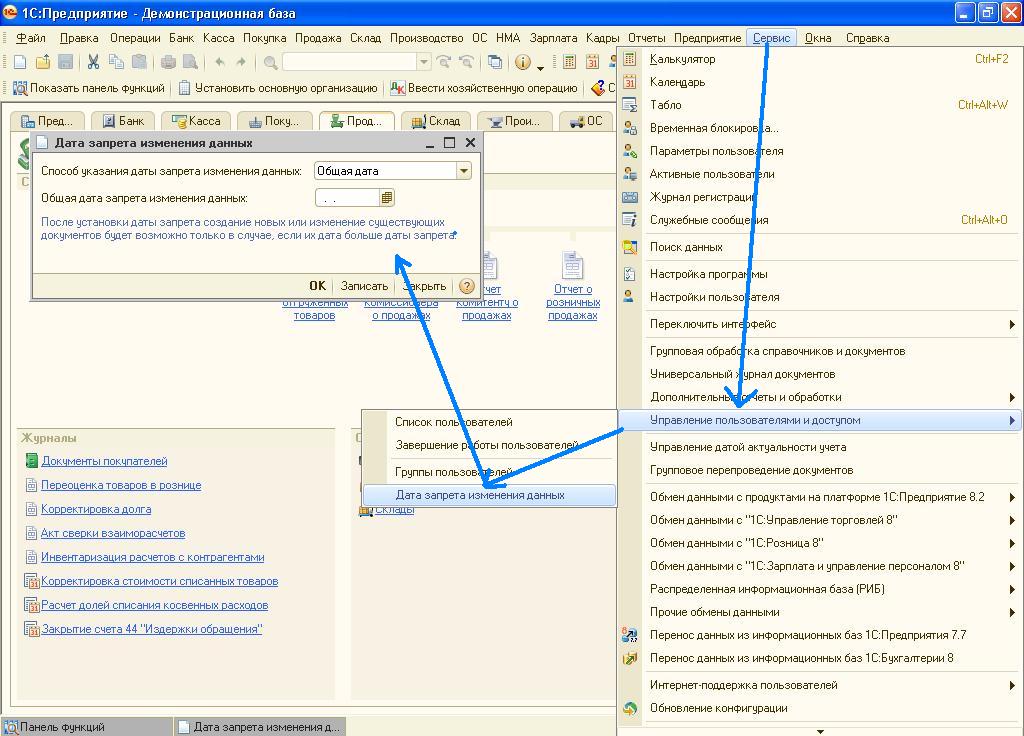The width and height of the screenshot is (1024, 736).
Task: Switch to the Касса tab
Action: (196, 121)
